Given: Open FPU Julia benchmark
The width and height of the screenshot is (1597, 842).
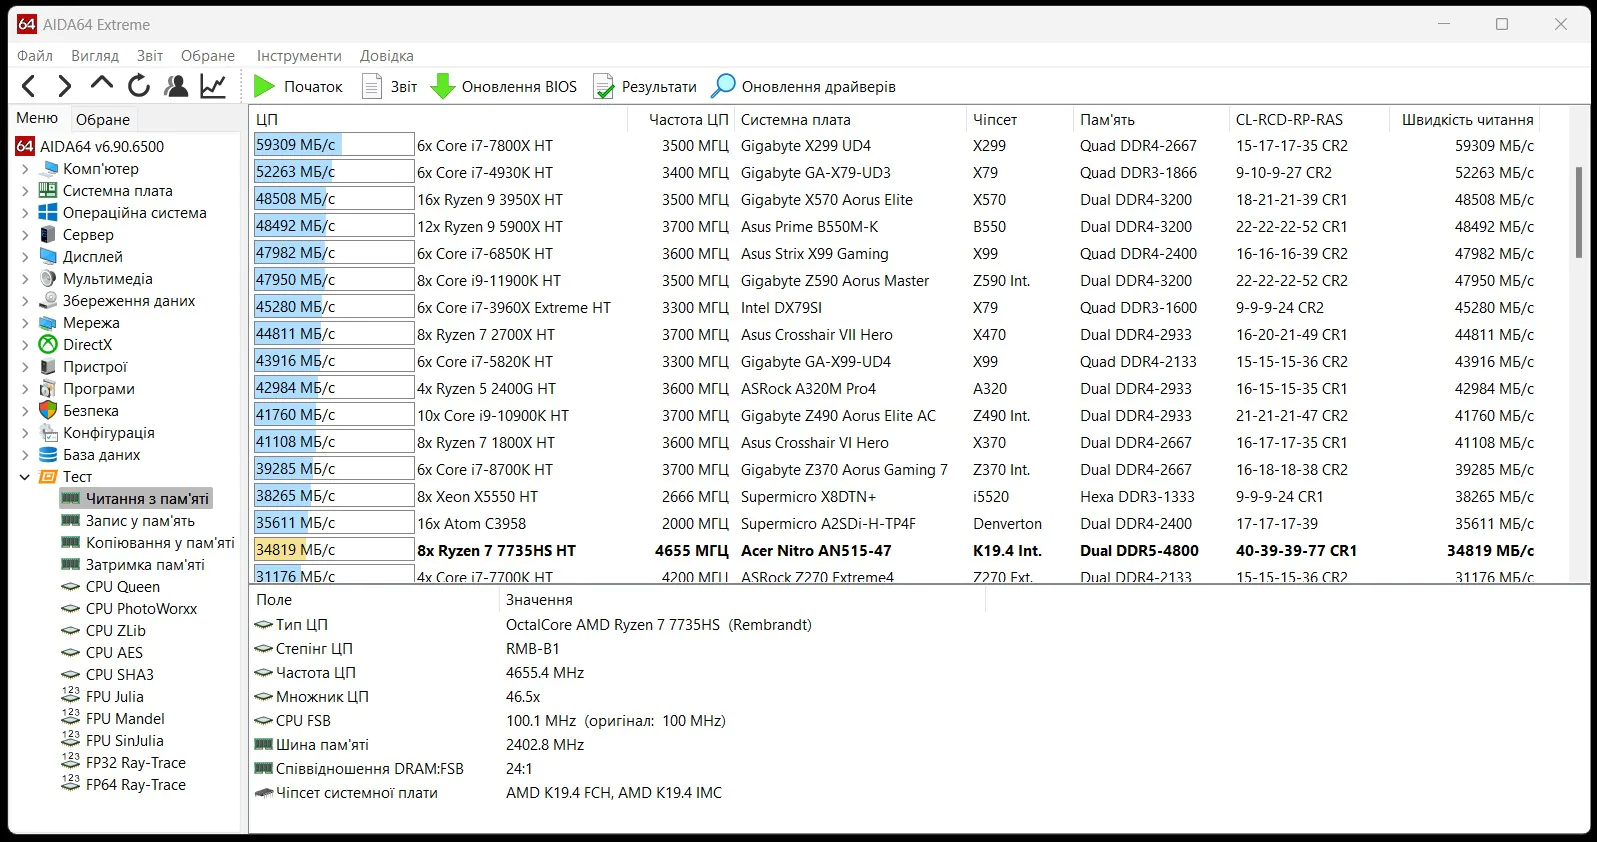Looking at the screenshot, I should [x=114, y=696].
